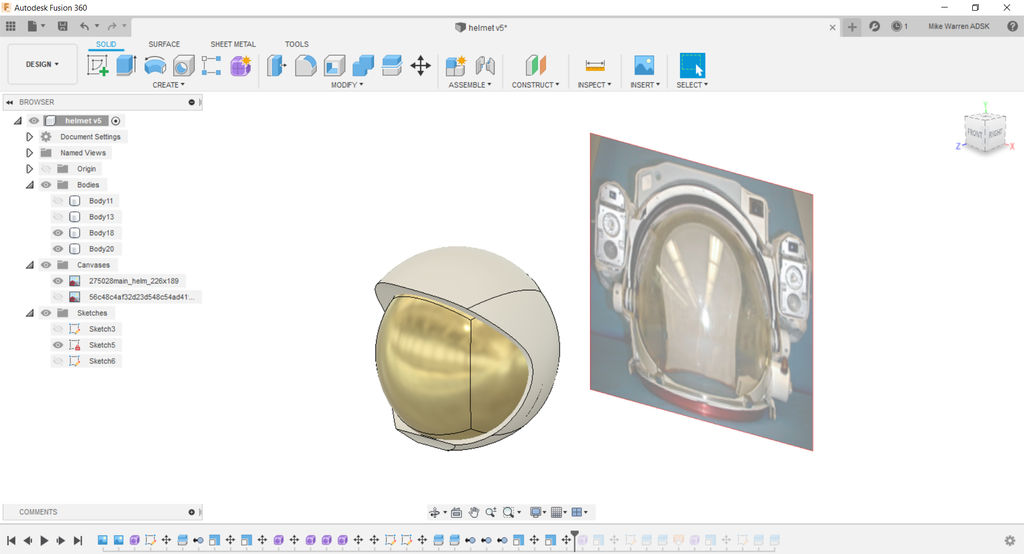Open the ASSEMBLE menu
The height and width of the screenshot is (554, 1024).
point(470,85)
